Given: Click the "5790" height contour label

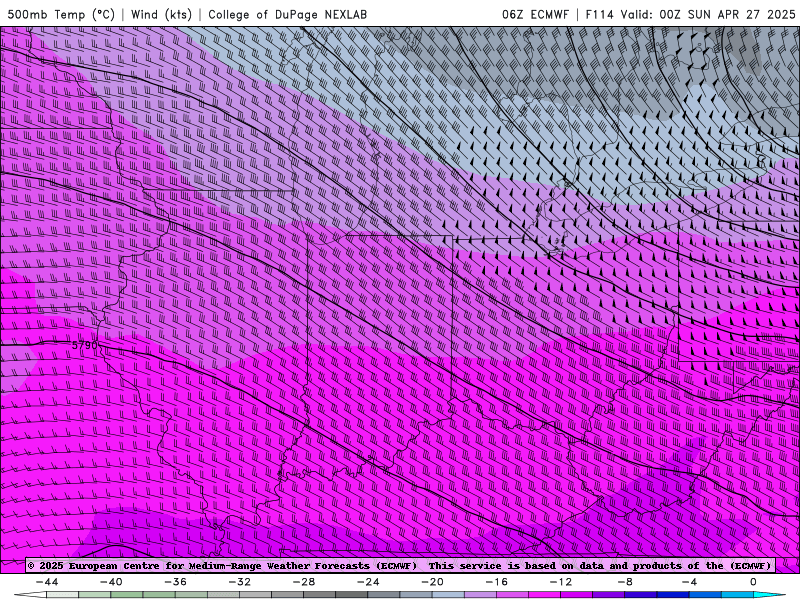Looking at the screenshot, I should (x=84, y=345).
